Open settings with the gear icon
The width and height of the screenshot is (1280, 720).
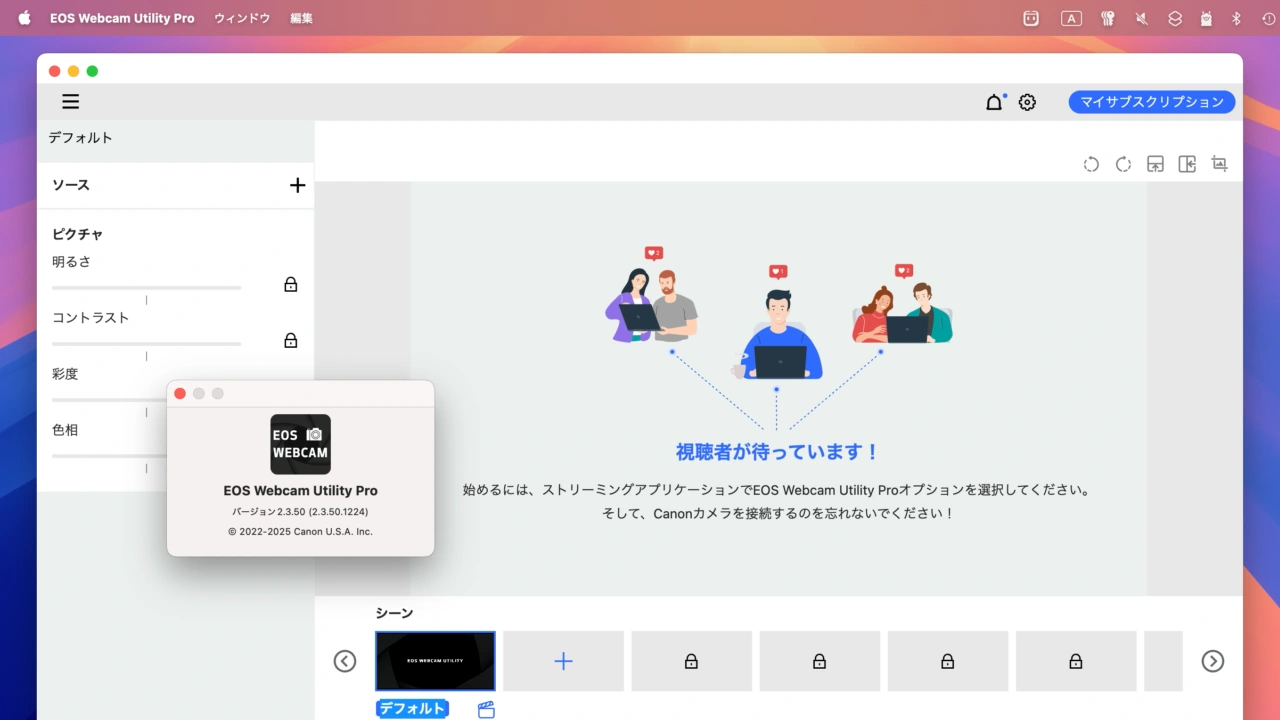(1027, 101)
